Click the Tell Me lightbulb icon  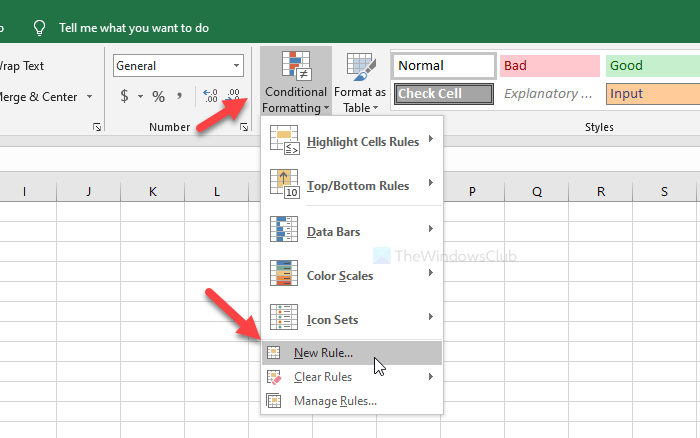[x=39, y=27]
